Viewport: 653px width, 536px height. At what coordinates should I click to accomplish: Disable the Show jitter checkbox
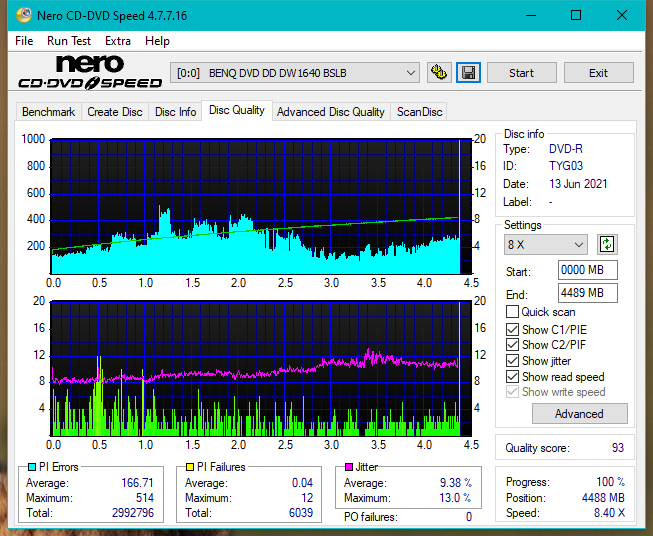pos(512,361)
